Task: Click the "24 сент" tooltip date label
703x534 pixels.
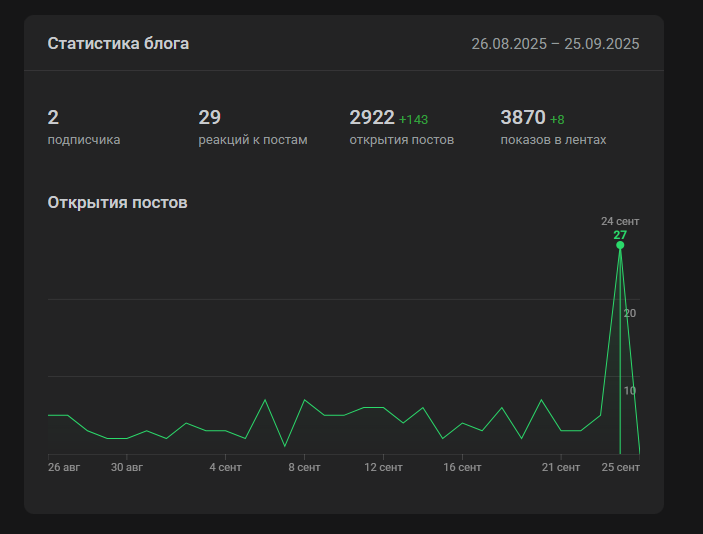Action: click(x=620, y=221)
